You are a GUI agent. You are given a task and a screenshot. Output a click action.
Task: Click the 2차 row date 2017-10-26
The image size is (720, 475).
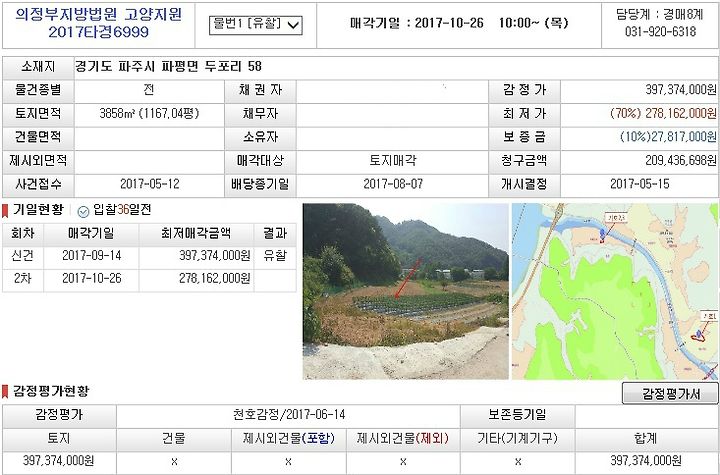[91, 278]
